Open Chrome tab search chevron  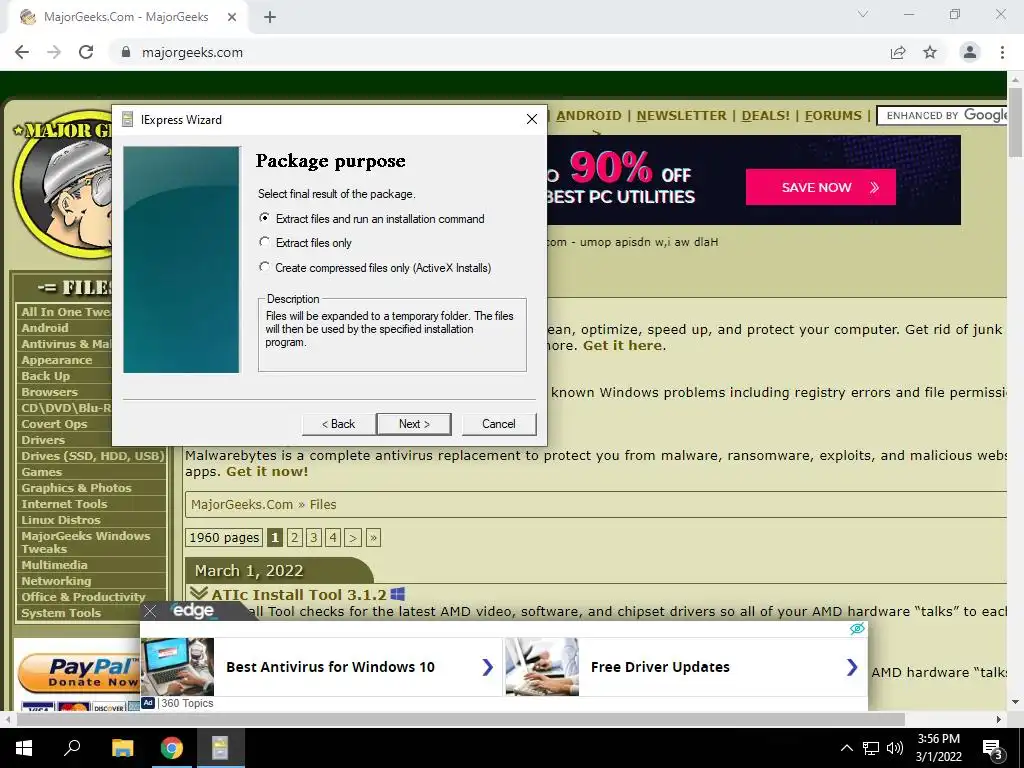[863, 14]
